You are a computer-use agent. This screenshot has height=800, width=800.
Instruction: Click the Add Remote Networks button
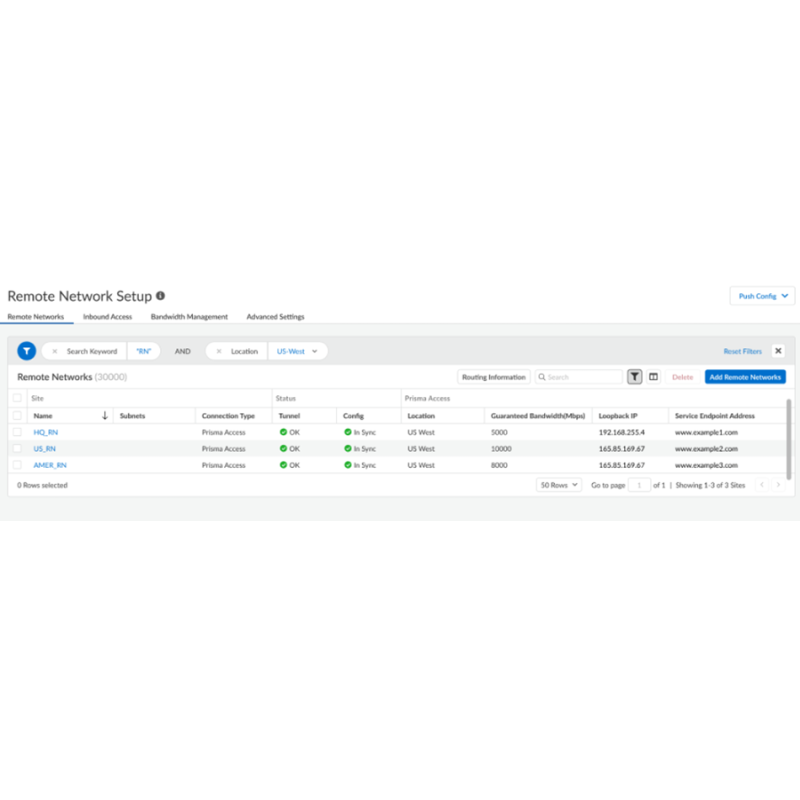pyautogui.click(x=745, y=377)
